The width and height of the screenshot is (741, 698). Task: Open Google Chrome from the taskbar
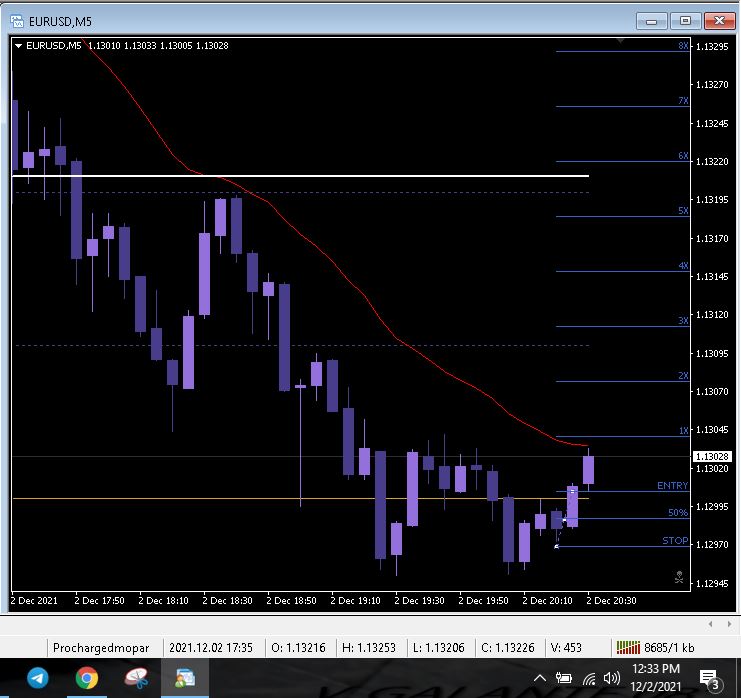click(x=86, y=678)
